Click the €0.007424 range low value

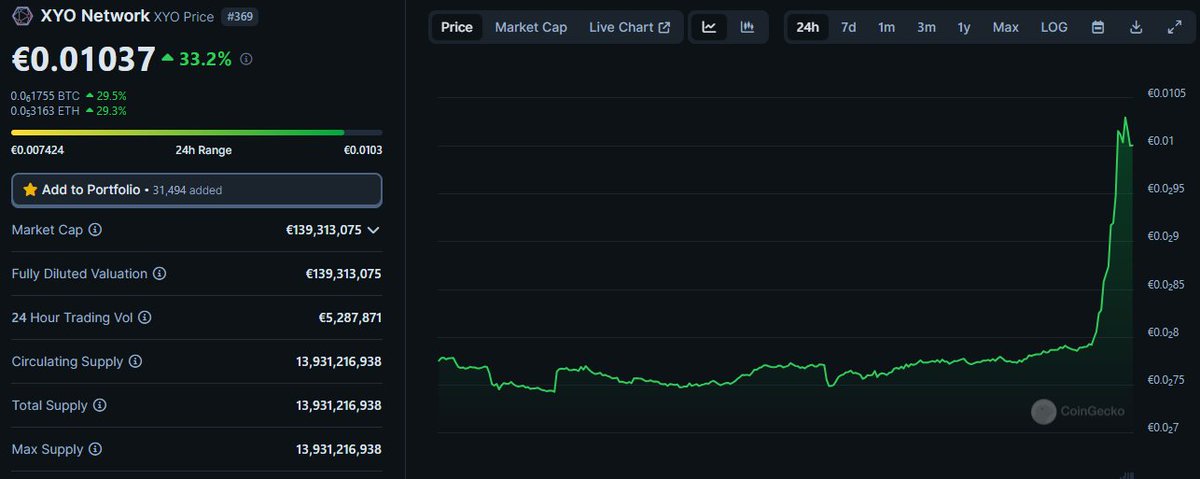(37, 150)
